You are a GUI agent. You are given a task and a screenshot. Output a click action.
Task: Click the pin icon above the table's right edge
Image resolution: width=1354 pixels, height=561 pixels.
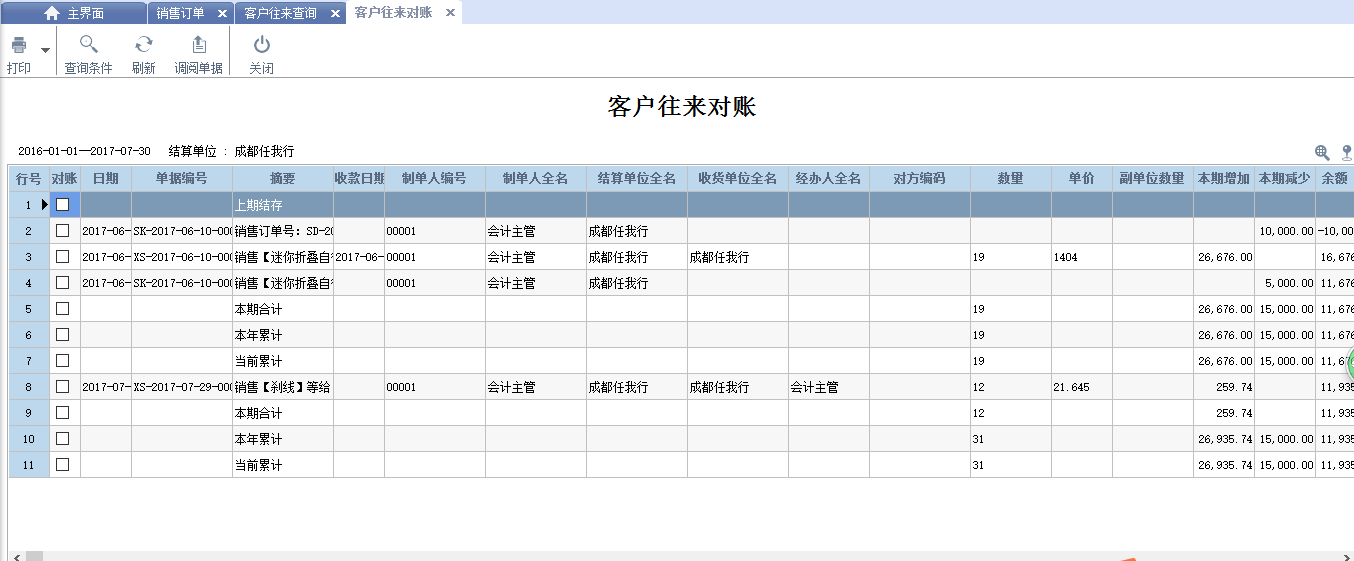[x=1346, y=152]
